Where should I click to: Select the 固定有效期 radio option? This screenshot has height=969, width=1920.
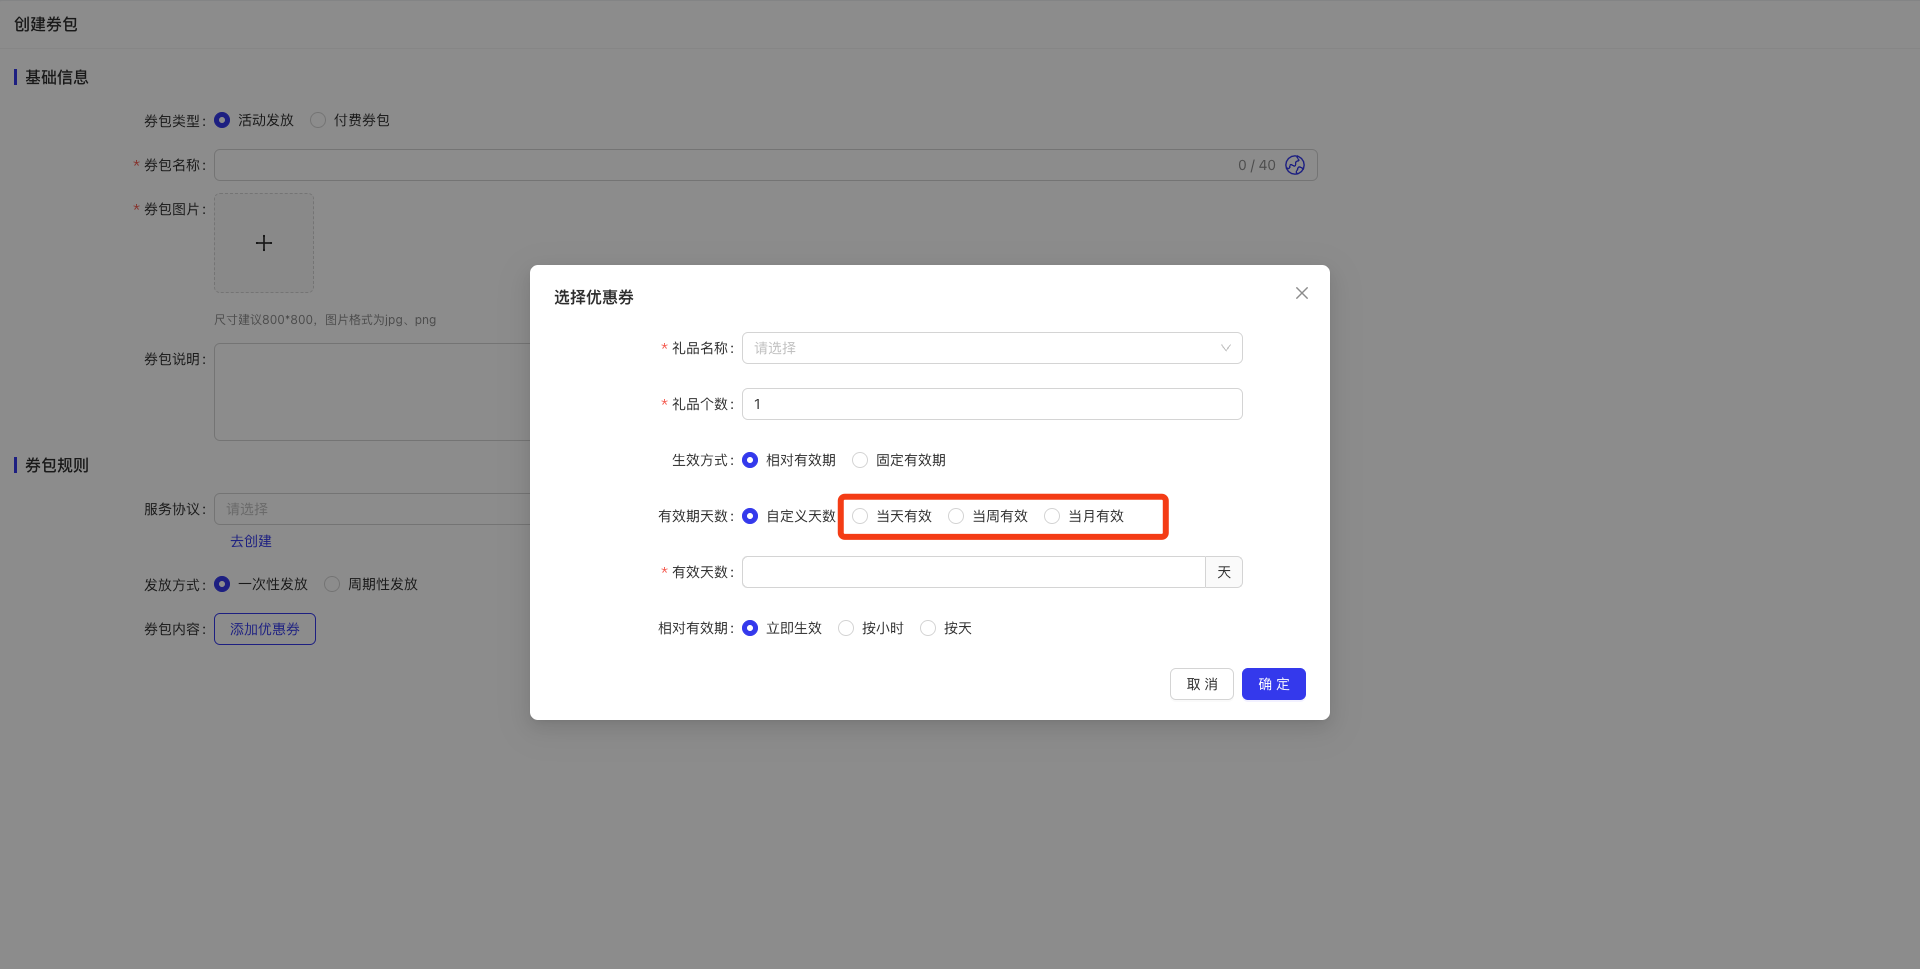pyautogui.click(x=860, y=460)
